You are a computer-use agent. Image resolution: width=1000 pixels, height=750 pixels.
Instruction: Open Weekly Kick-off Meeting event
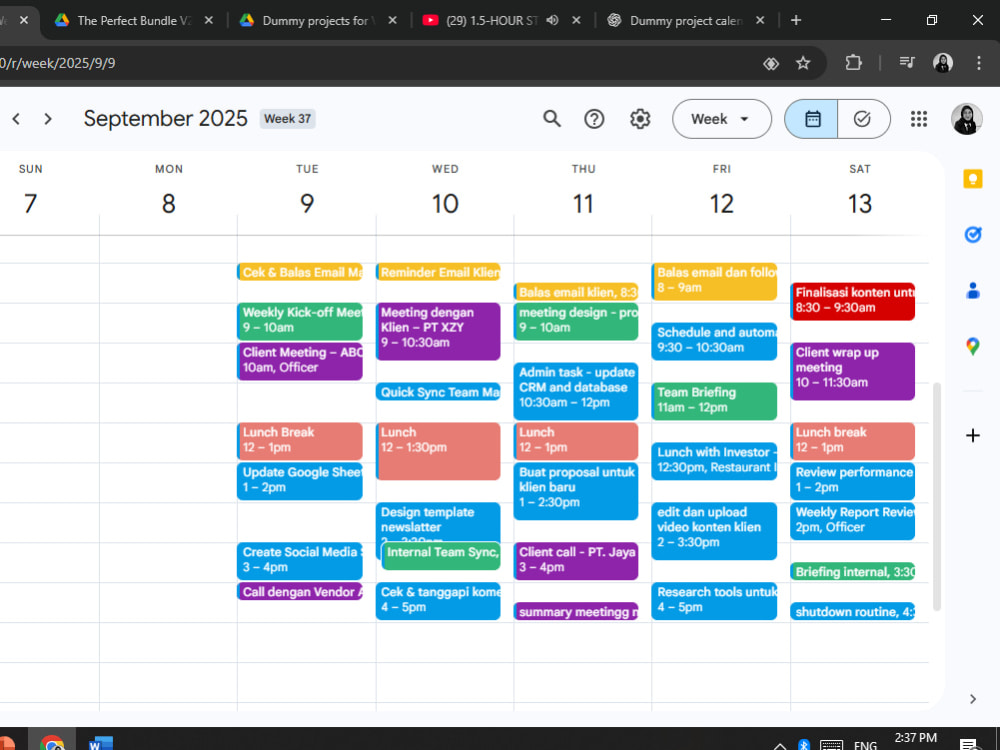[x=300, y=321]
